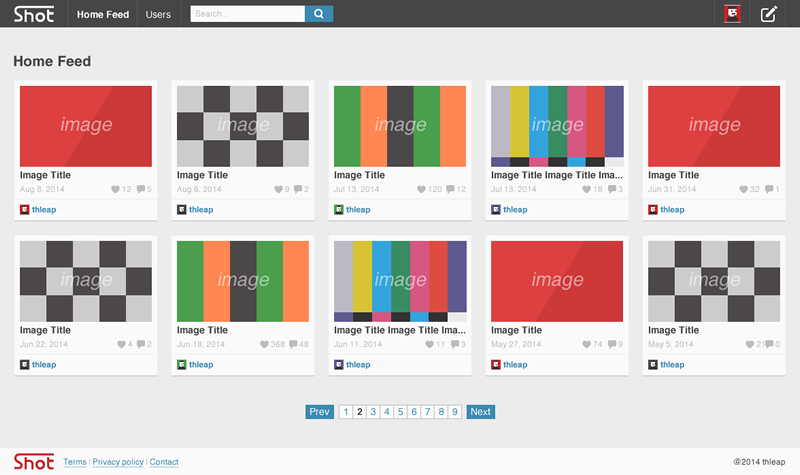This screenshot has height=475, width=800.
Task: Open thleap link on May 5, 2014 card
Action: coord(672,365)
